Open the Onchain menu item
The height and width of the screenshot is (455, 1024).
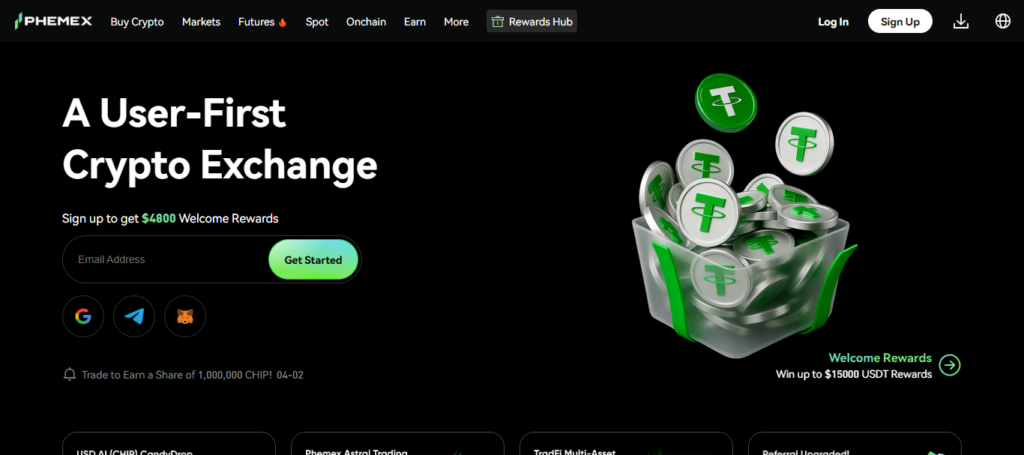366,22
